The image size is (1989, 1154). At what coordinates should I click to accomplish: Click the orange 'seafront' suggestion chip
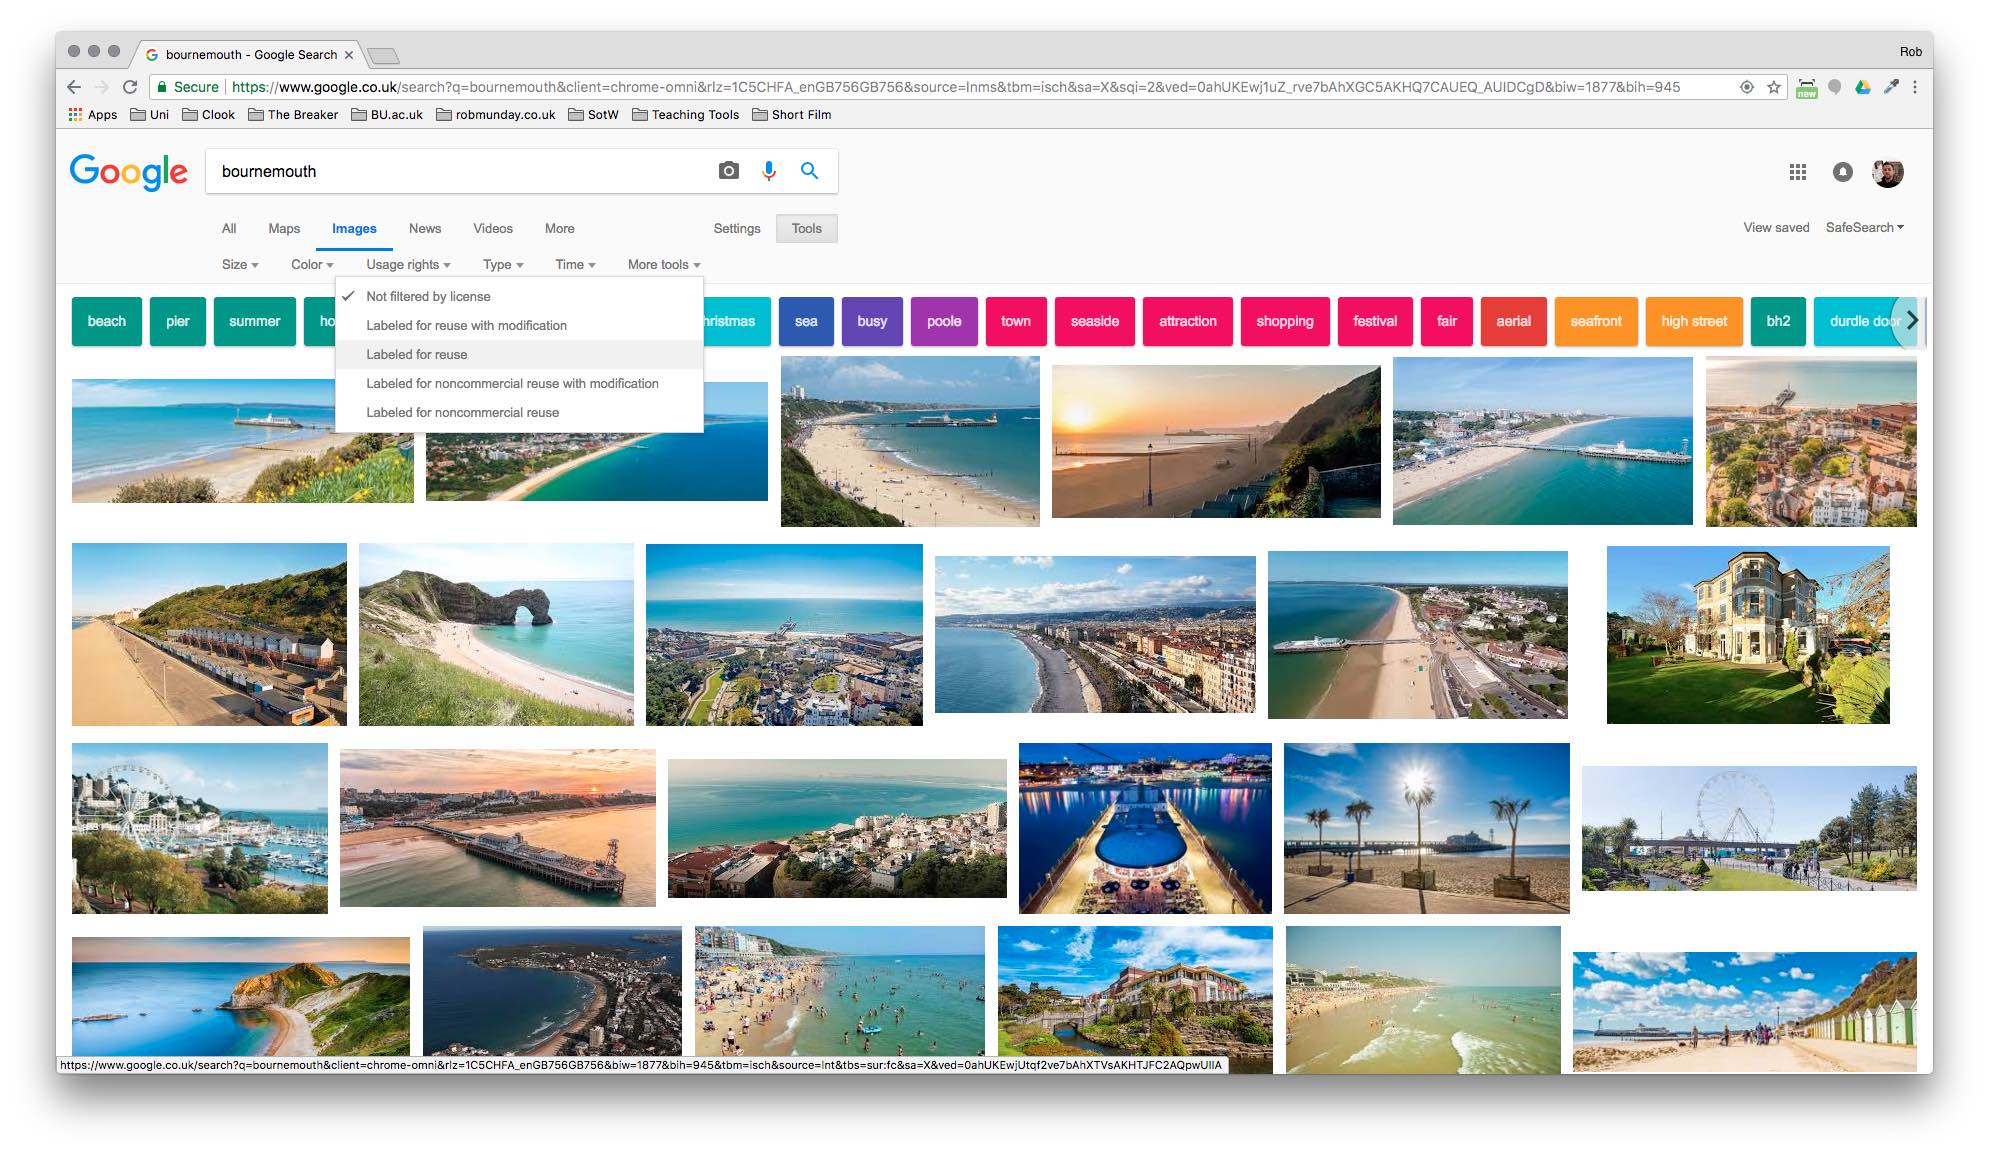[x=1595, y=321]
